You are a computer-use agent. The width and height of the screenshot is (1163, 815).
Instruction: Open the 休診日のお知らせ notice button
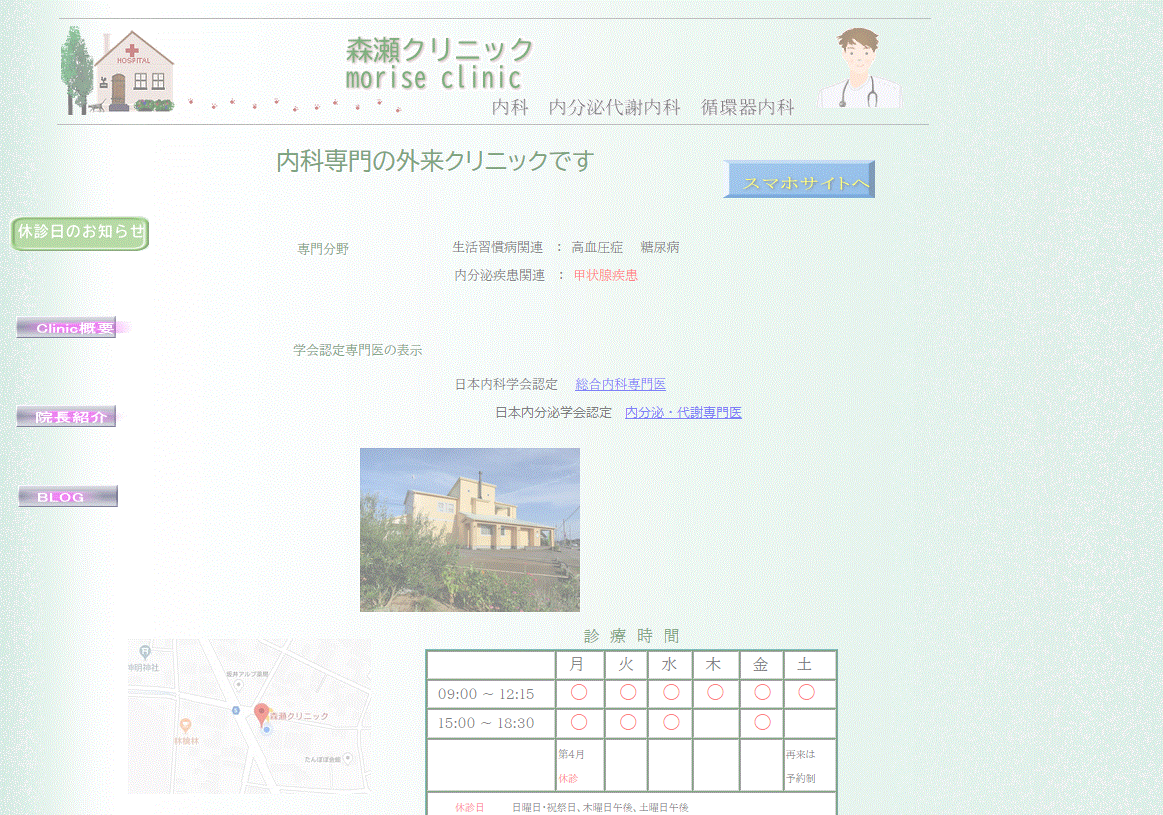click(80, 233)
